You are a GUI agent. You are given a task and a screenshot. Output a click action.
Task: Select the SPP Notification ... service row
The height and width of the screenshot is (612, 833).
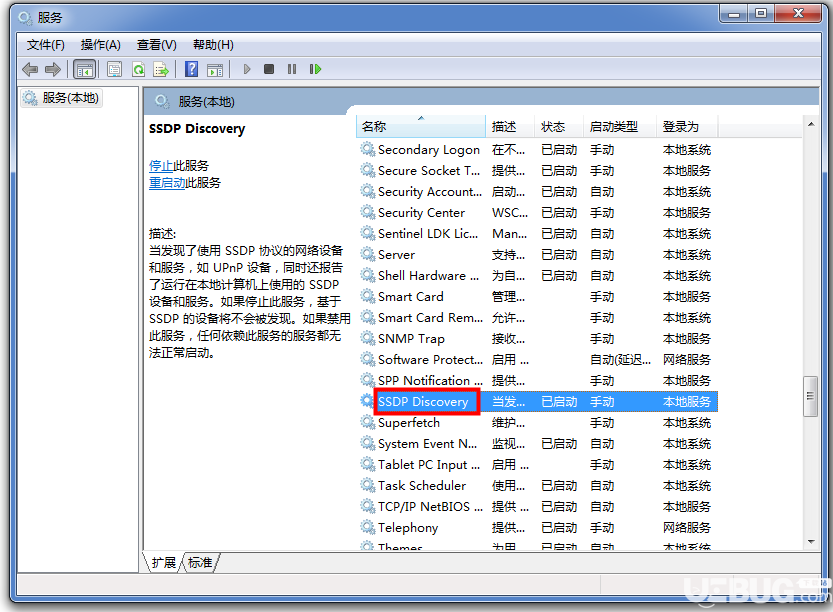[x=537, y=380]
